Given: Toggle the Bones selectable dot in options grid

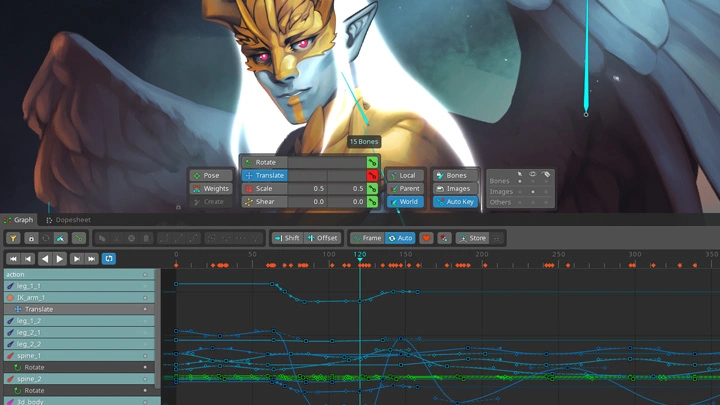Looking at the screenshot, I should pos(520,181).
